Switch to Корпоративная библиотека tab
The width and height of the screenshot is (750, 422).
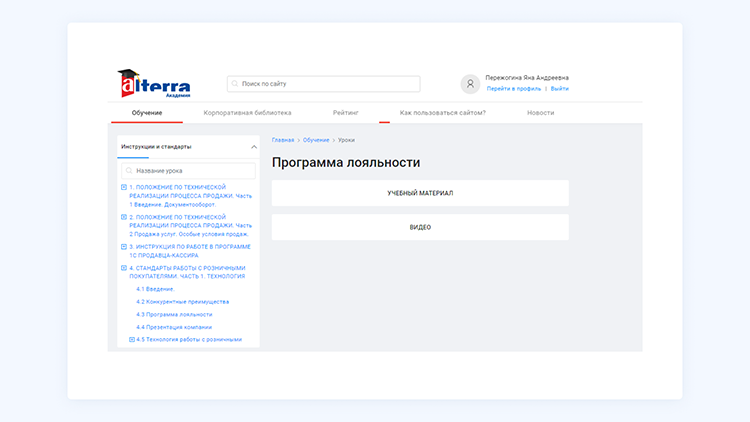click(x=247, y=113)
